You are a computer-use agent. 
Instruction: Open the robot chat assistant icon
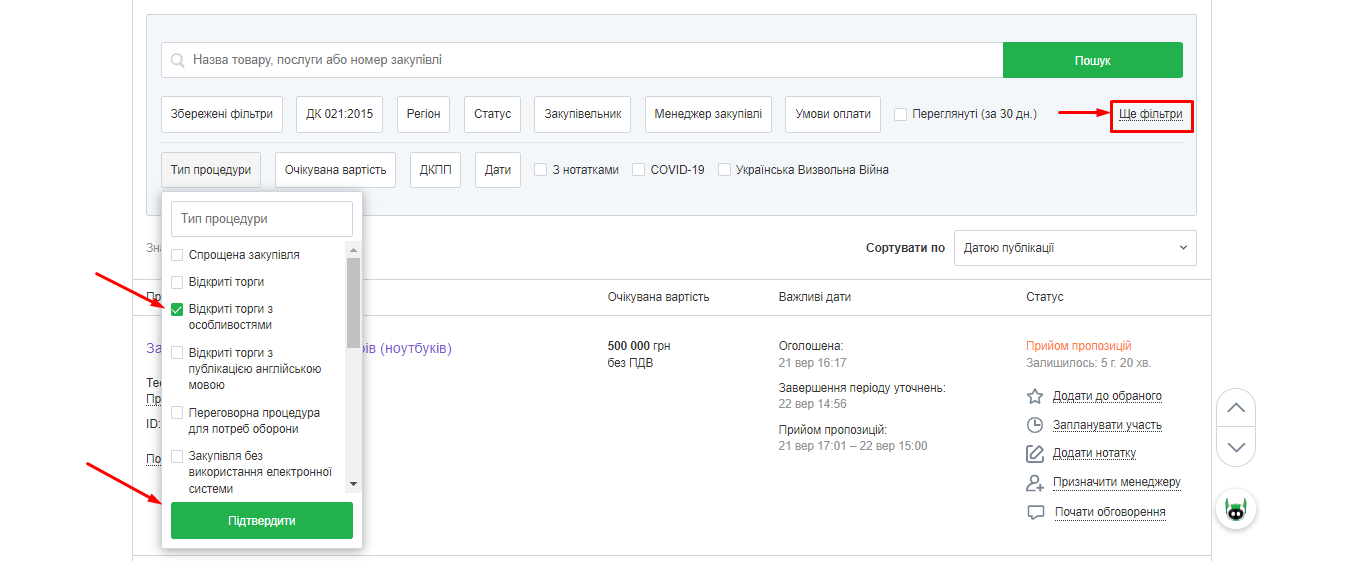(x=1236, y=510)
